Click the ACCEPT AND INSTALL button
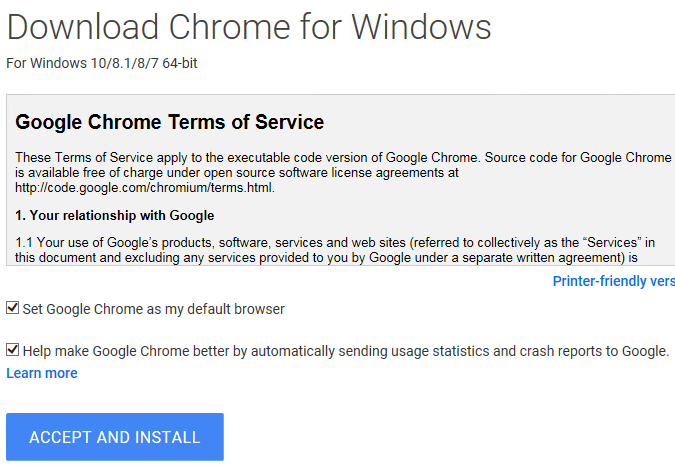Viewport: 675px width, 468px height. point(115,437)
